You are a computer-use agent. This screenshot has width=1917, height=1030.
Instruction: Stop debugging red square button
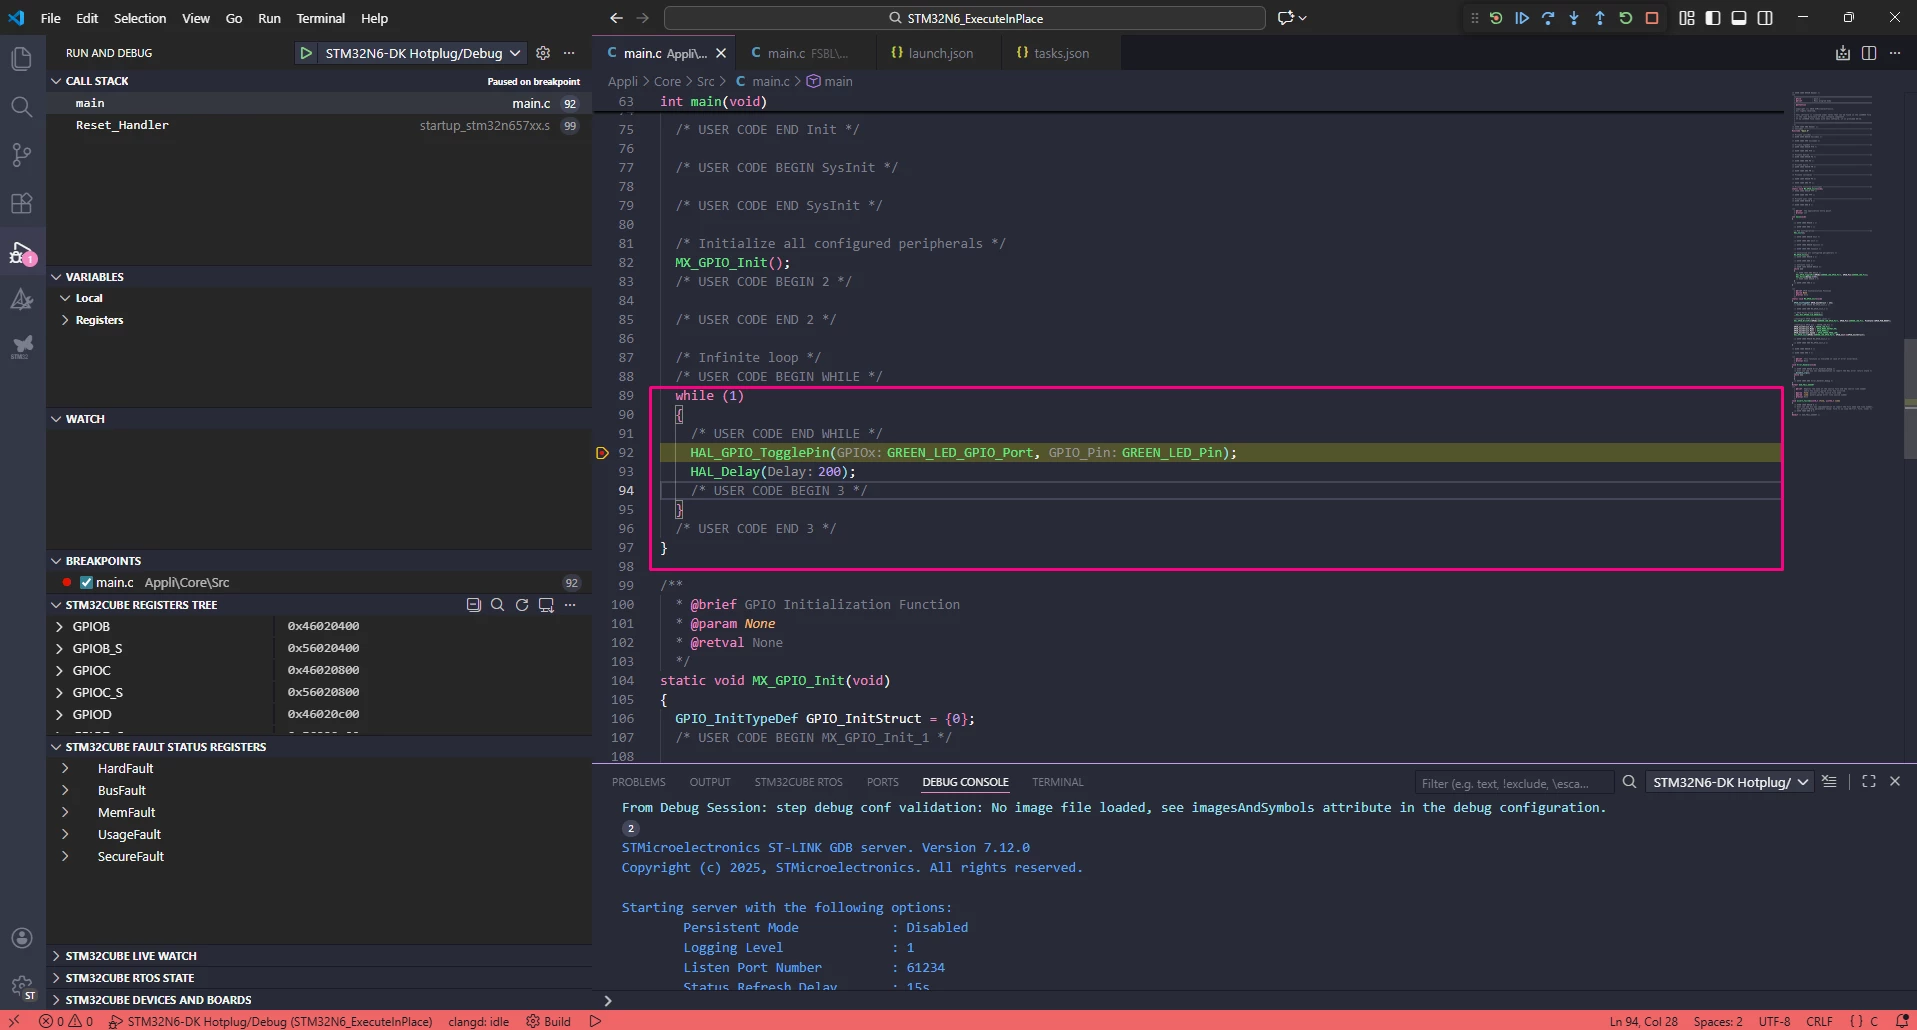tap(1652, 18)
